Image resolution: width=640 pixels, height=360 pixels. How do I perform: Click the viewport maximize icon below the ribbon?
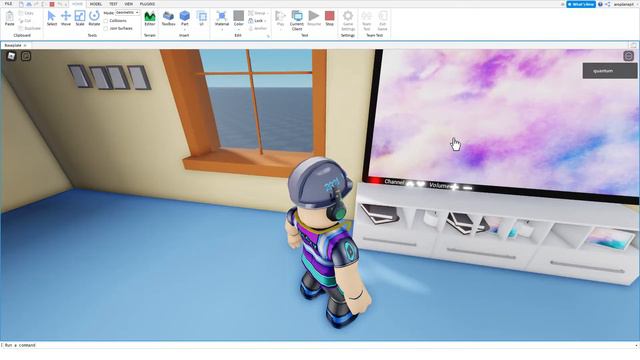[x=633, y=45]
